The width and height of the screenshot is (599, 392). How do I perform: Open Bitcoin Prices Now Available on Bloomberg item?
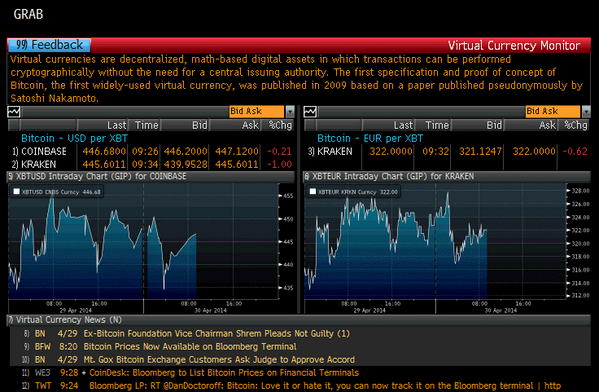tap(190, 347)
